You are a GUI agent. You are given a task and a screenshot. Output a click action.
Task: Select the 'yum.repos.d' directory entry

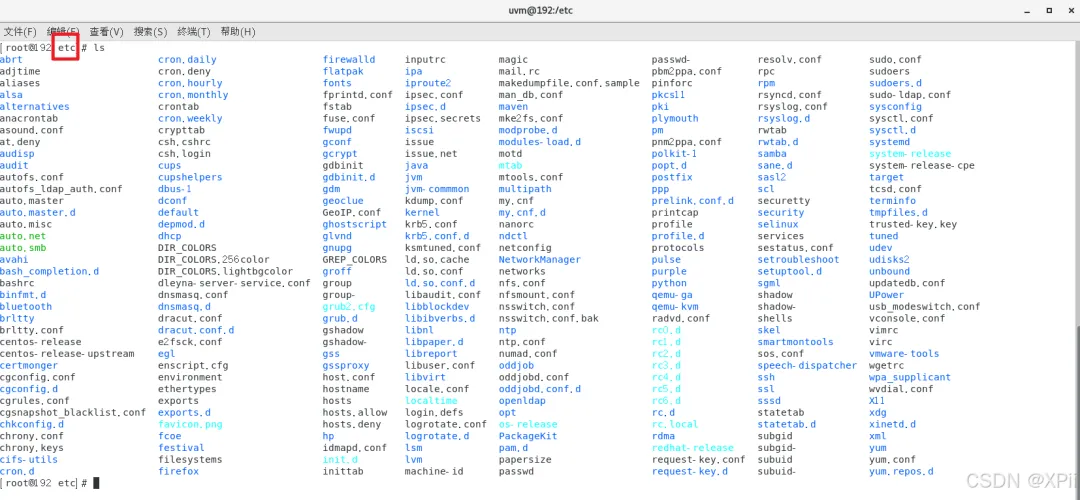901,471
